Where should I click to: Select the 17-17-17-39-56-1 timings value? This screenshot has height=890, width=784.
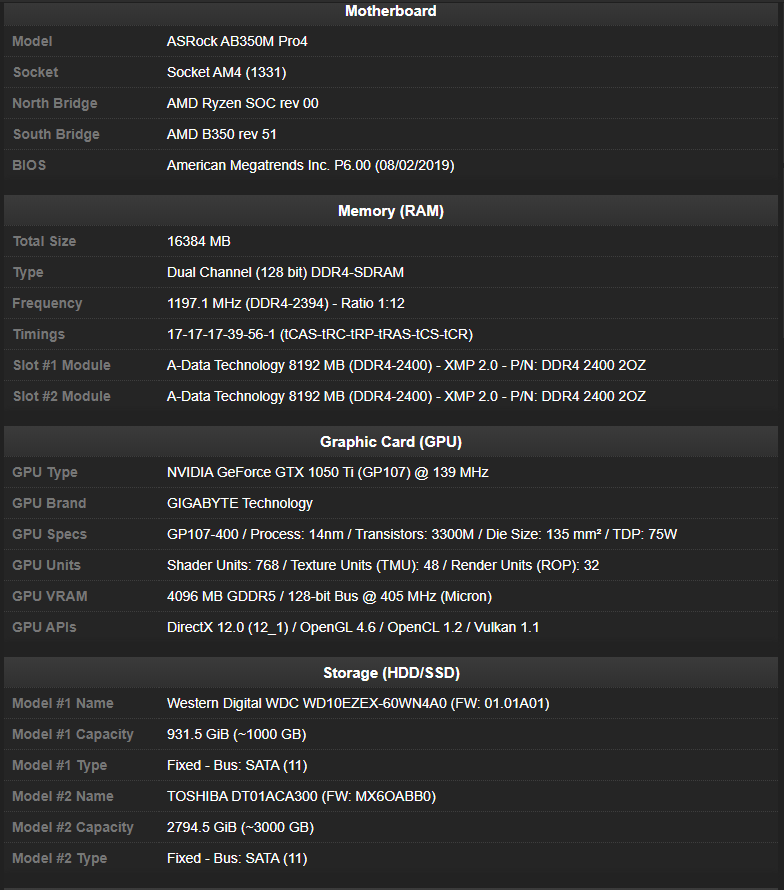320,334
